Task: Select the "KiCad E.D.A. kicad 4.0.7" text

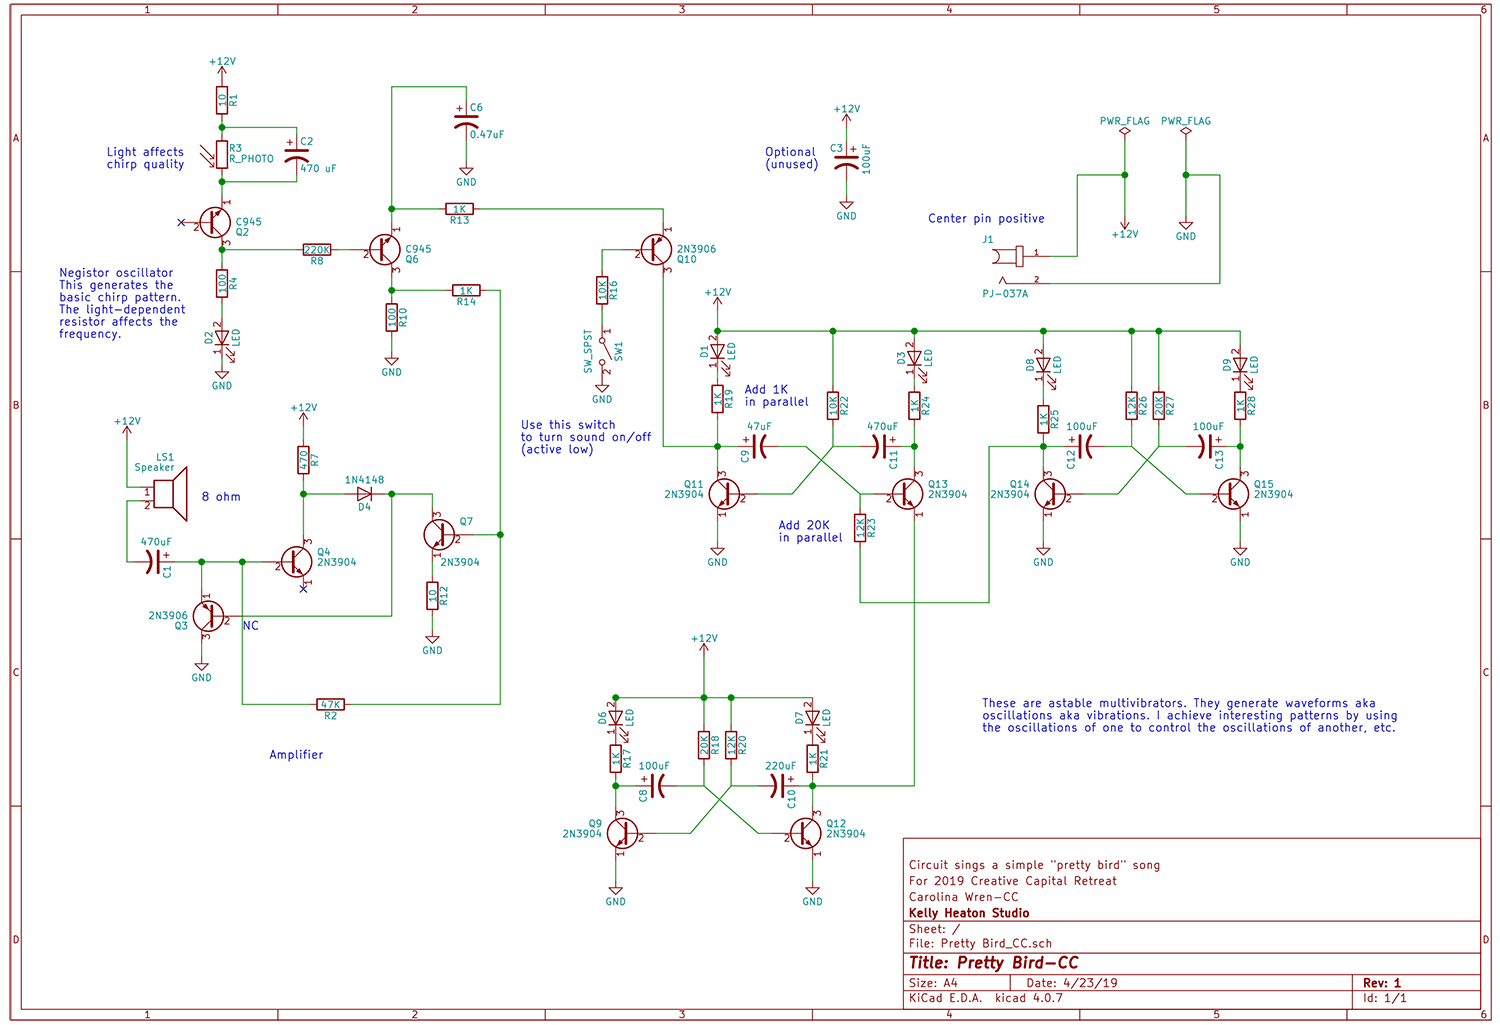Action: [x=985, y=998]
